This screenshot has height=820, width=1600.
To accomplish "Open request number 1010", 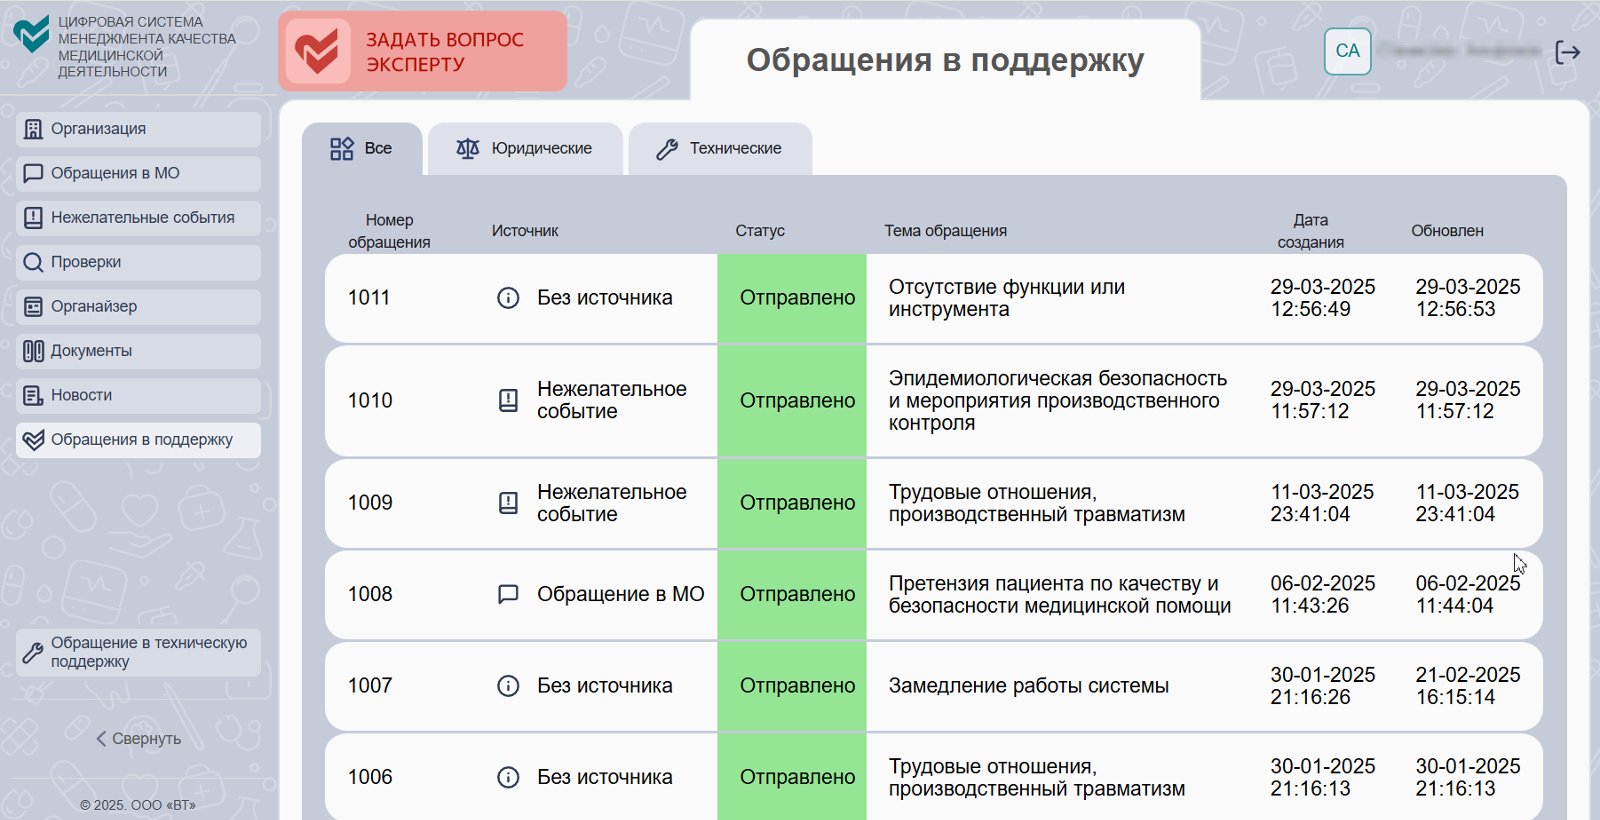I will pyautogui.click(x=370, y=401).
